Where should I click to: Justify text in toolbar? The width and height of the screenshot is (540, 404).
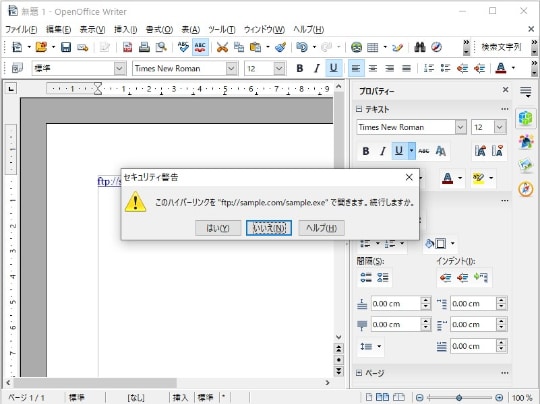406,69
